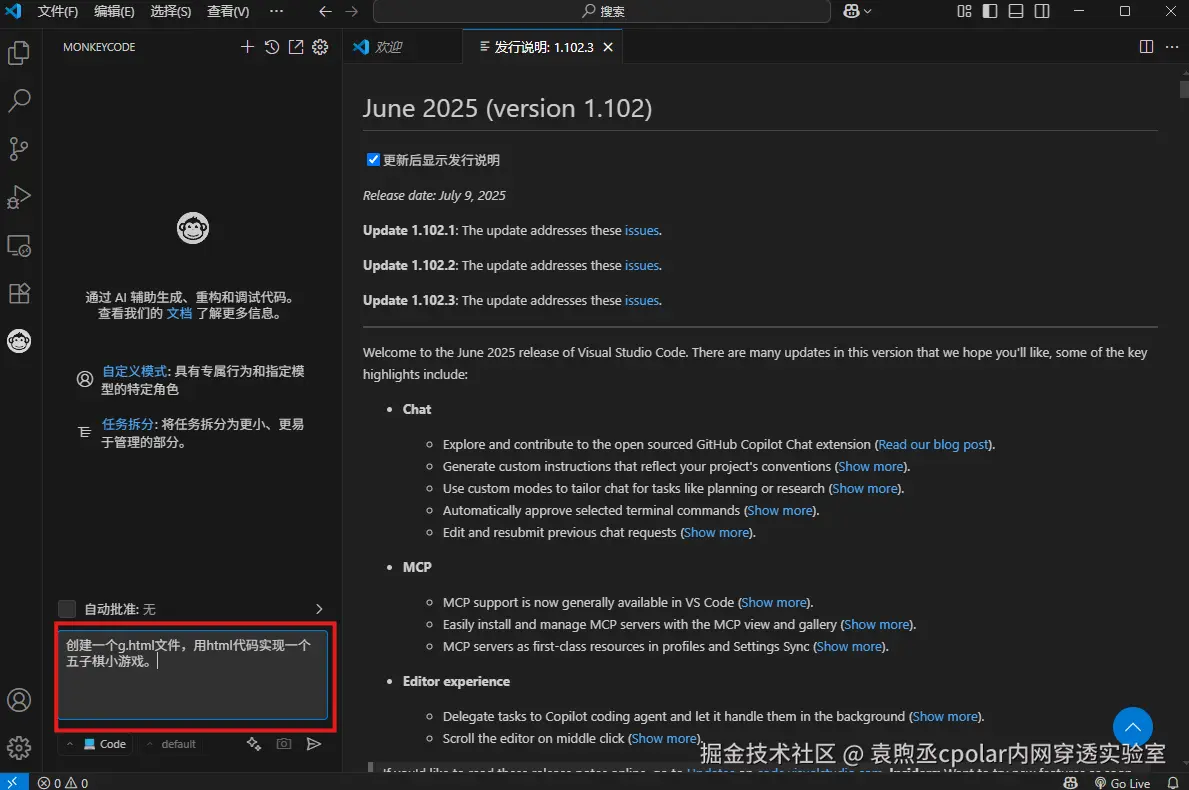Uncheck 更新后显示发行说明 checkbox
This screenshot has width=1189, height=790.
click(x=373, y=159)
